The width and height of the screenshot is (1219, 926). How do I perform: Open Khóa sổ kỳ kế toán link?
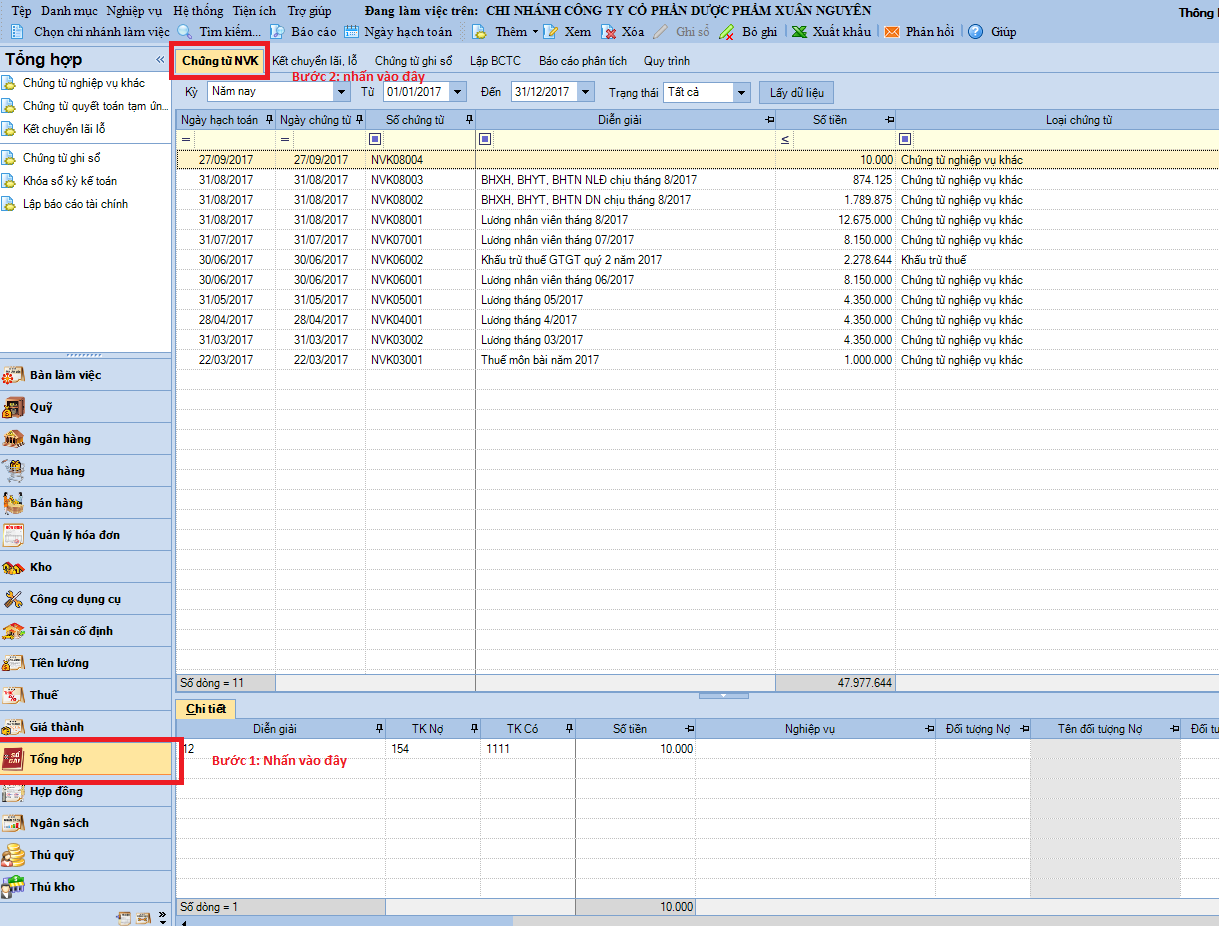(x=69, y=181)
